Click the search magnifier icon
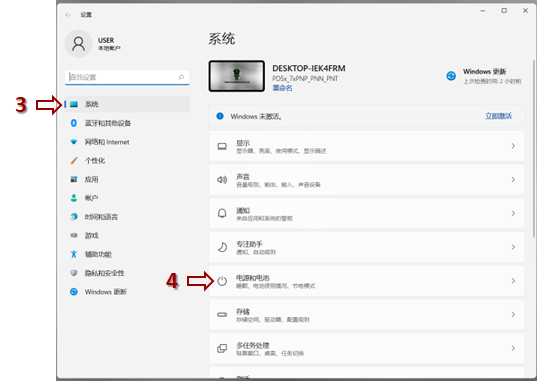Screen dimensions: 537x381 click(x=181, y=77)
